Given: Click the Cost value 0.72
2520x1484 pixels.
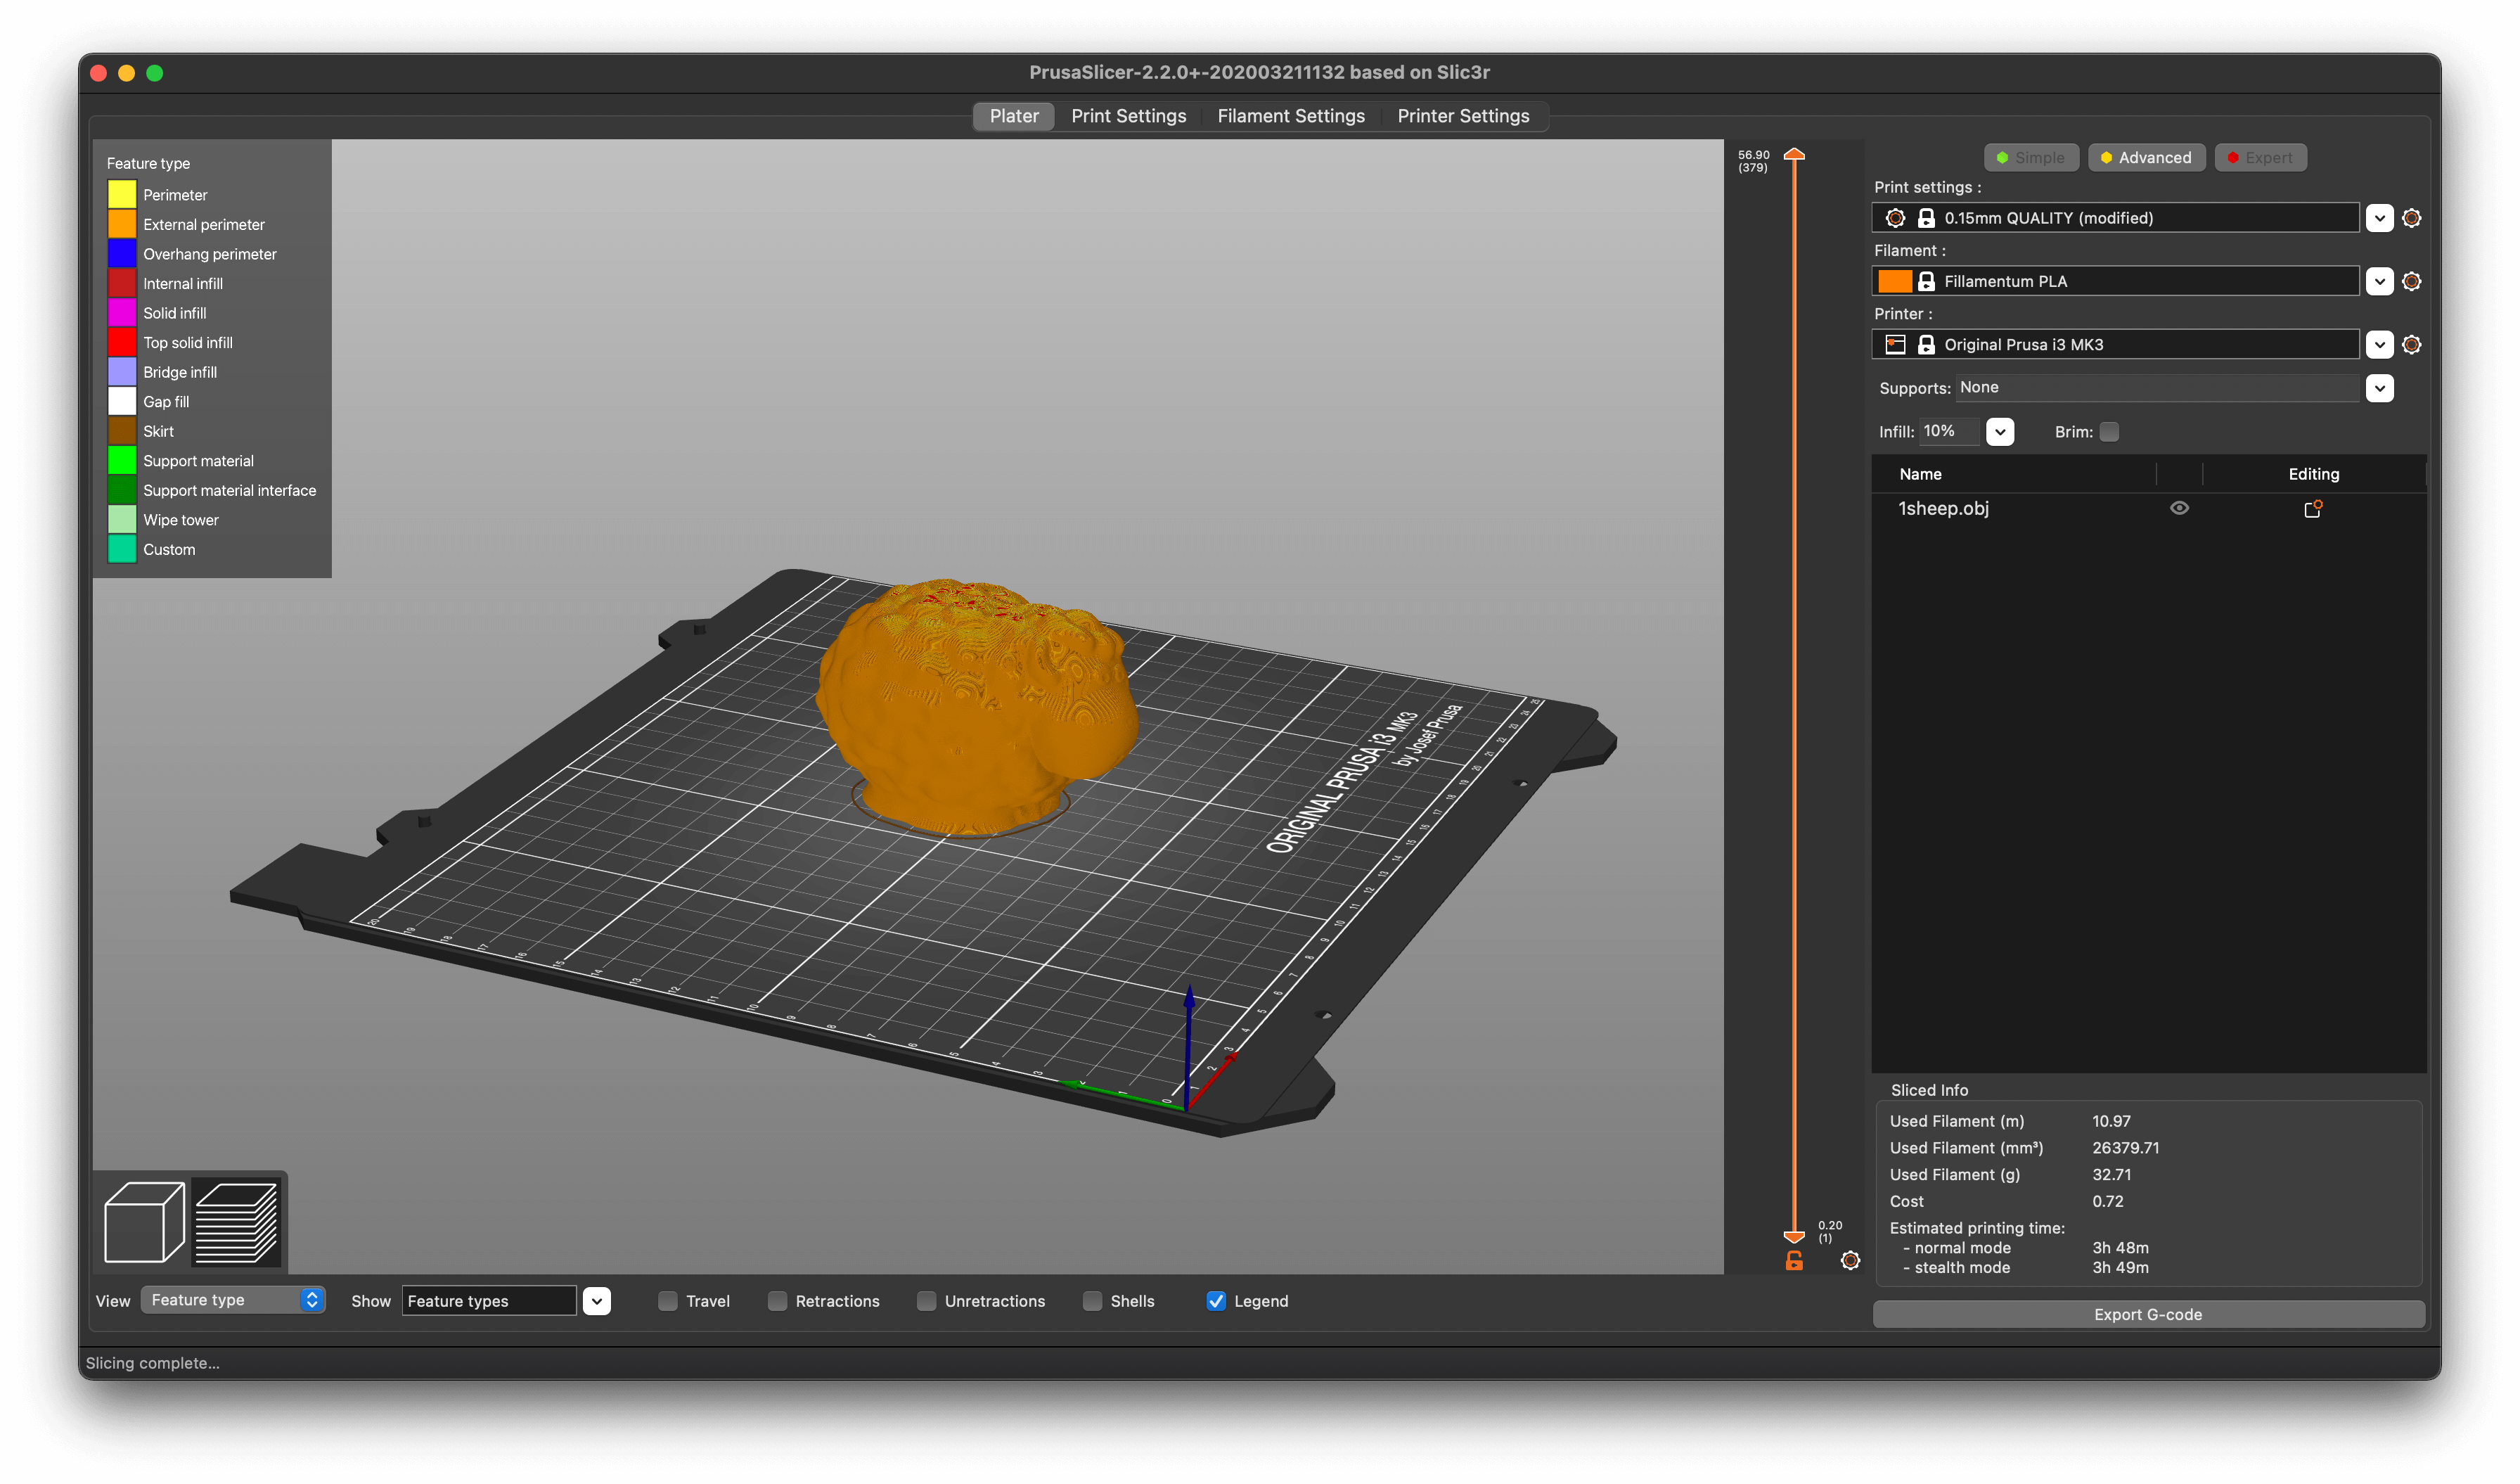Looking at the screenshot, I should pos(2107,1201).
